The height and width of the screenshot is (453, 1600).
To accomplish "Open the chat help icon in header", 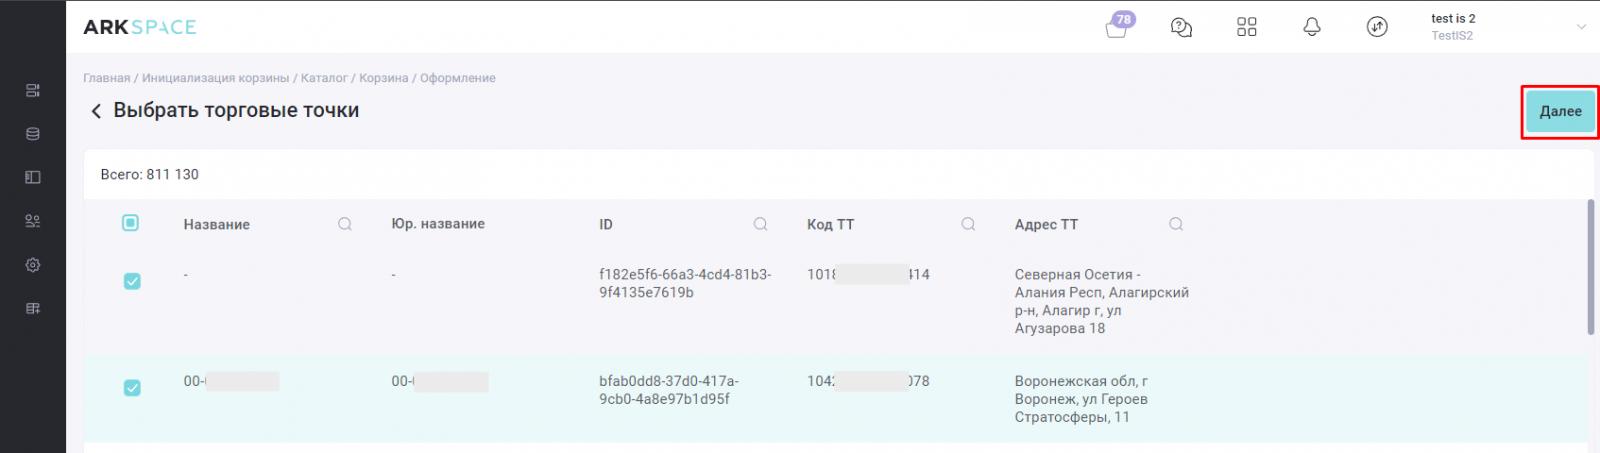I will (x=1181, y=27).
